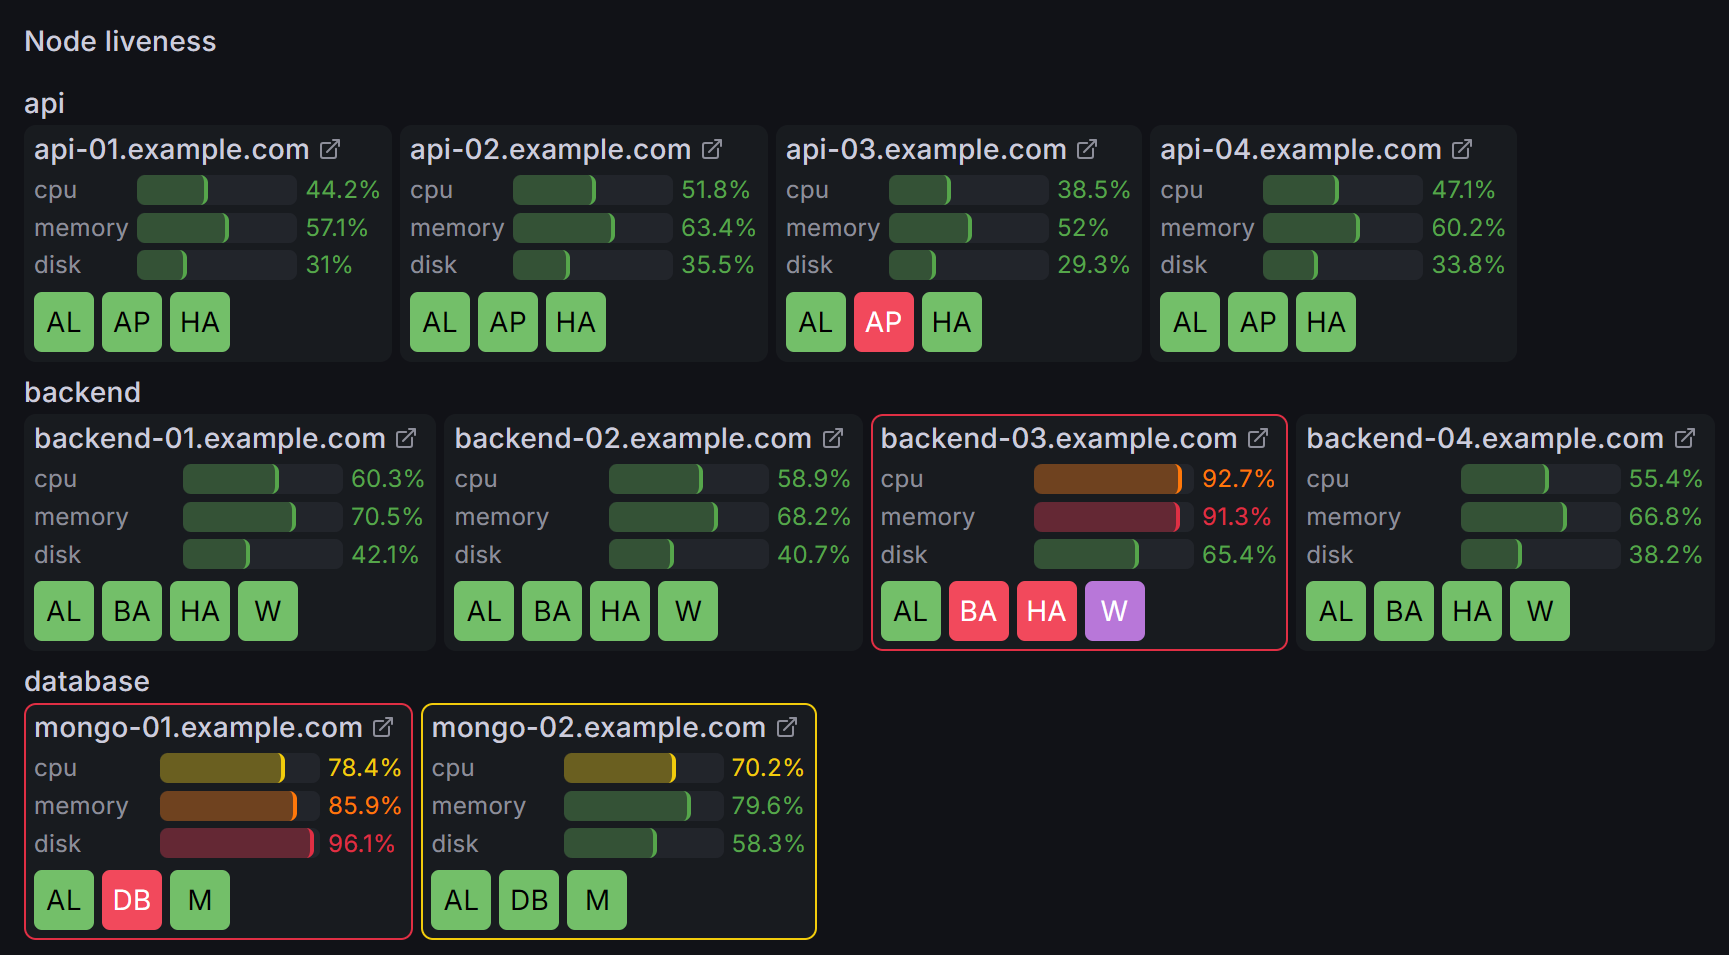The image size is (1729, 955).
Task: Click the disk gauge bar on api-04
Action: (1342, 265)
